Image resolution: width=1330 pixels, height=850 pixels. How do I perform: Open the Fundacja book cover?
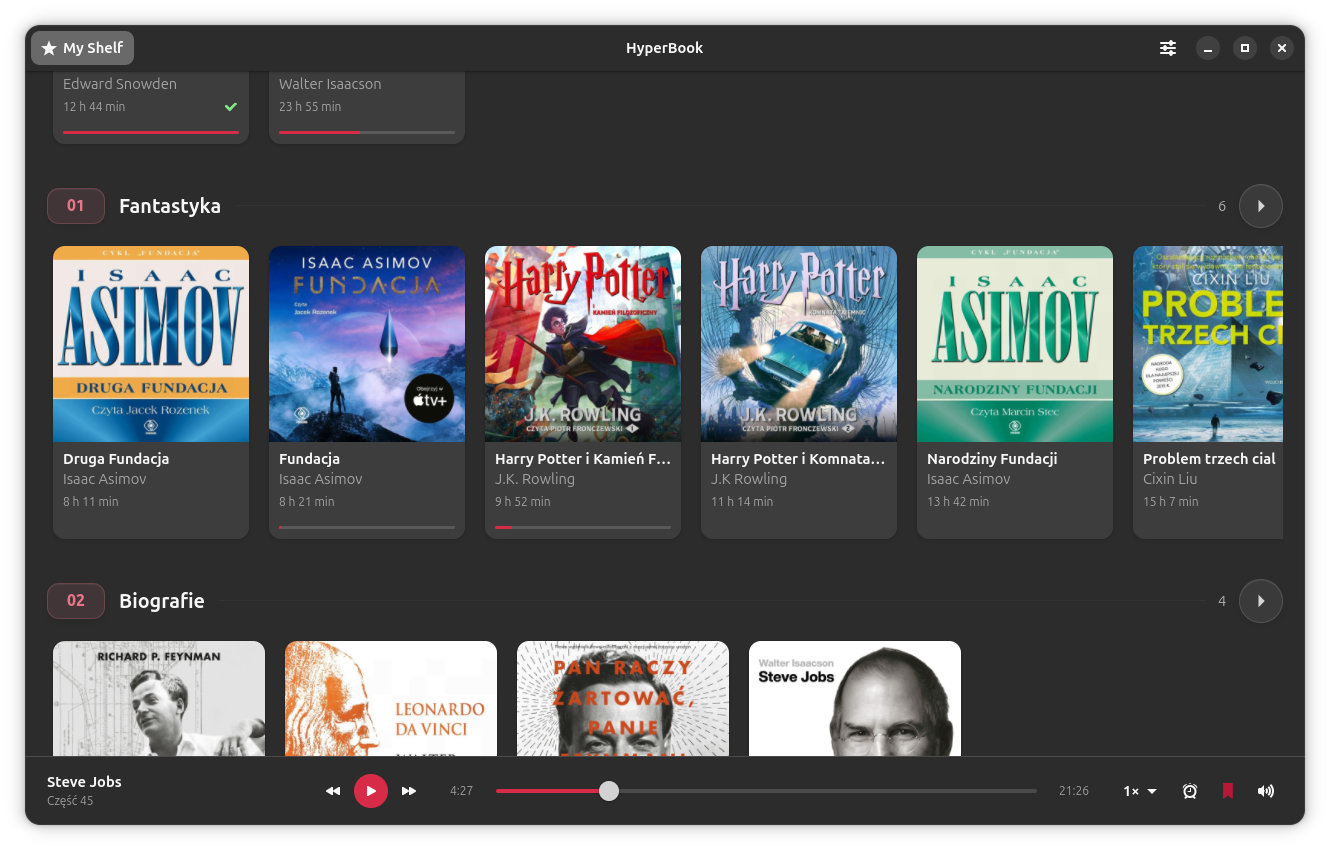[x=367, y=344]
